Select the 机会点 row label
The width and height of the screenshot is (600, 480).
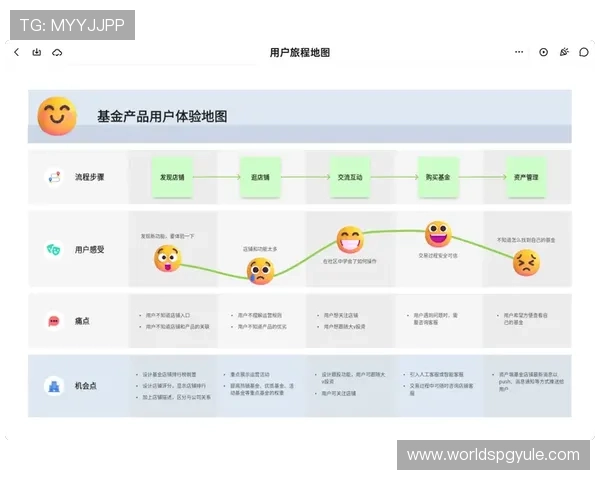tap(86, 386)
